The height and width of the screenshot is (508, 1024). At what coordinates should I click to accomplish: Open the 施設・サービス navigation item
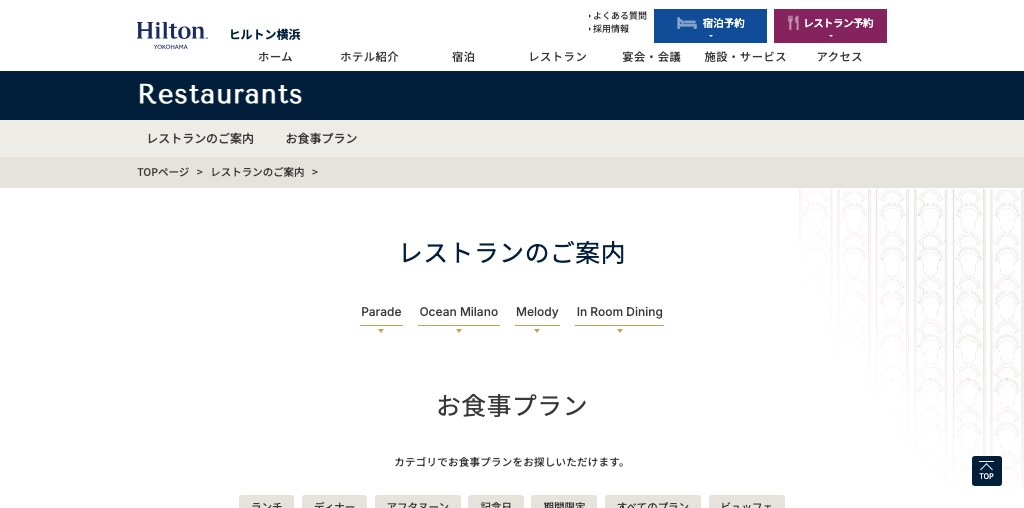(x=745, y=57)
